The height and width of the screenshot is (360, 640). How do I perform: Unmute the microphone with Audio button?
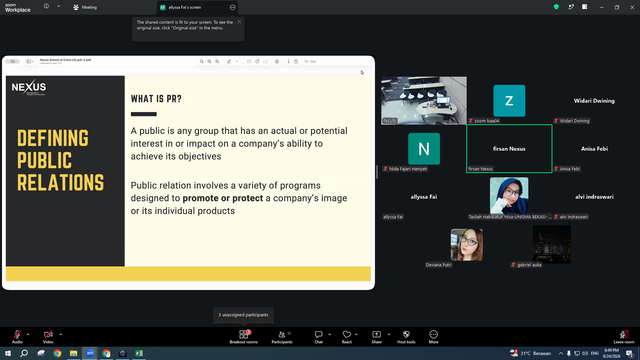point(17,337)
